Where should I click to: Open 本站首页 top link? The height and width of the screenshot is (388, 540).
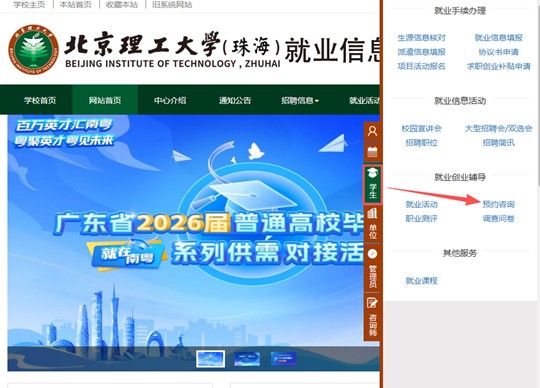click(75, 5)
